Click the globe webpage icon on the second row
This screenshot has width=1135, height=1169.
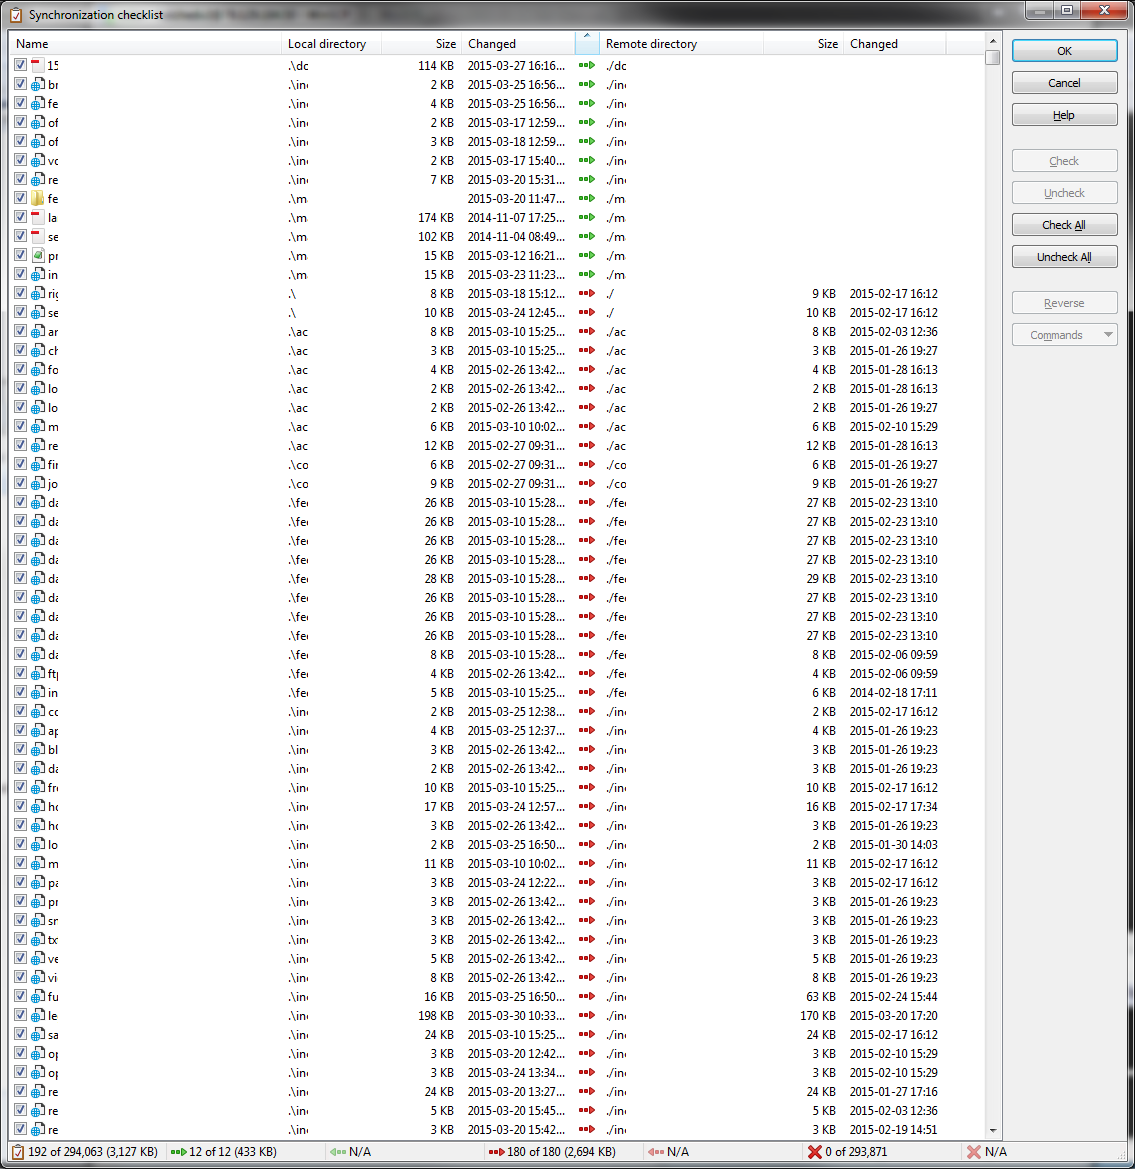pos(40,84)
